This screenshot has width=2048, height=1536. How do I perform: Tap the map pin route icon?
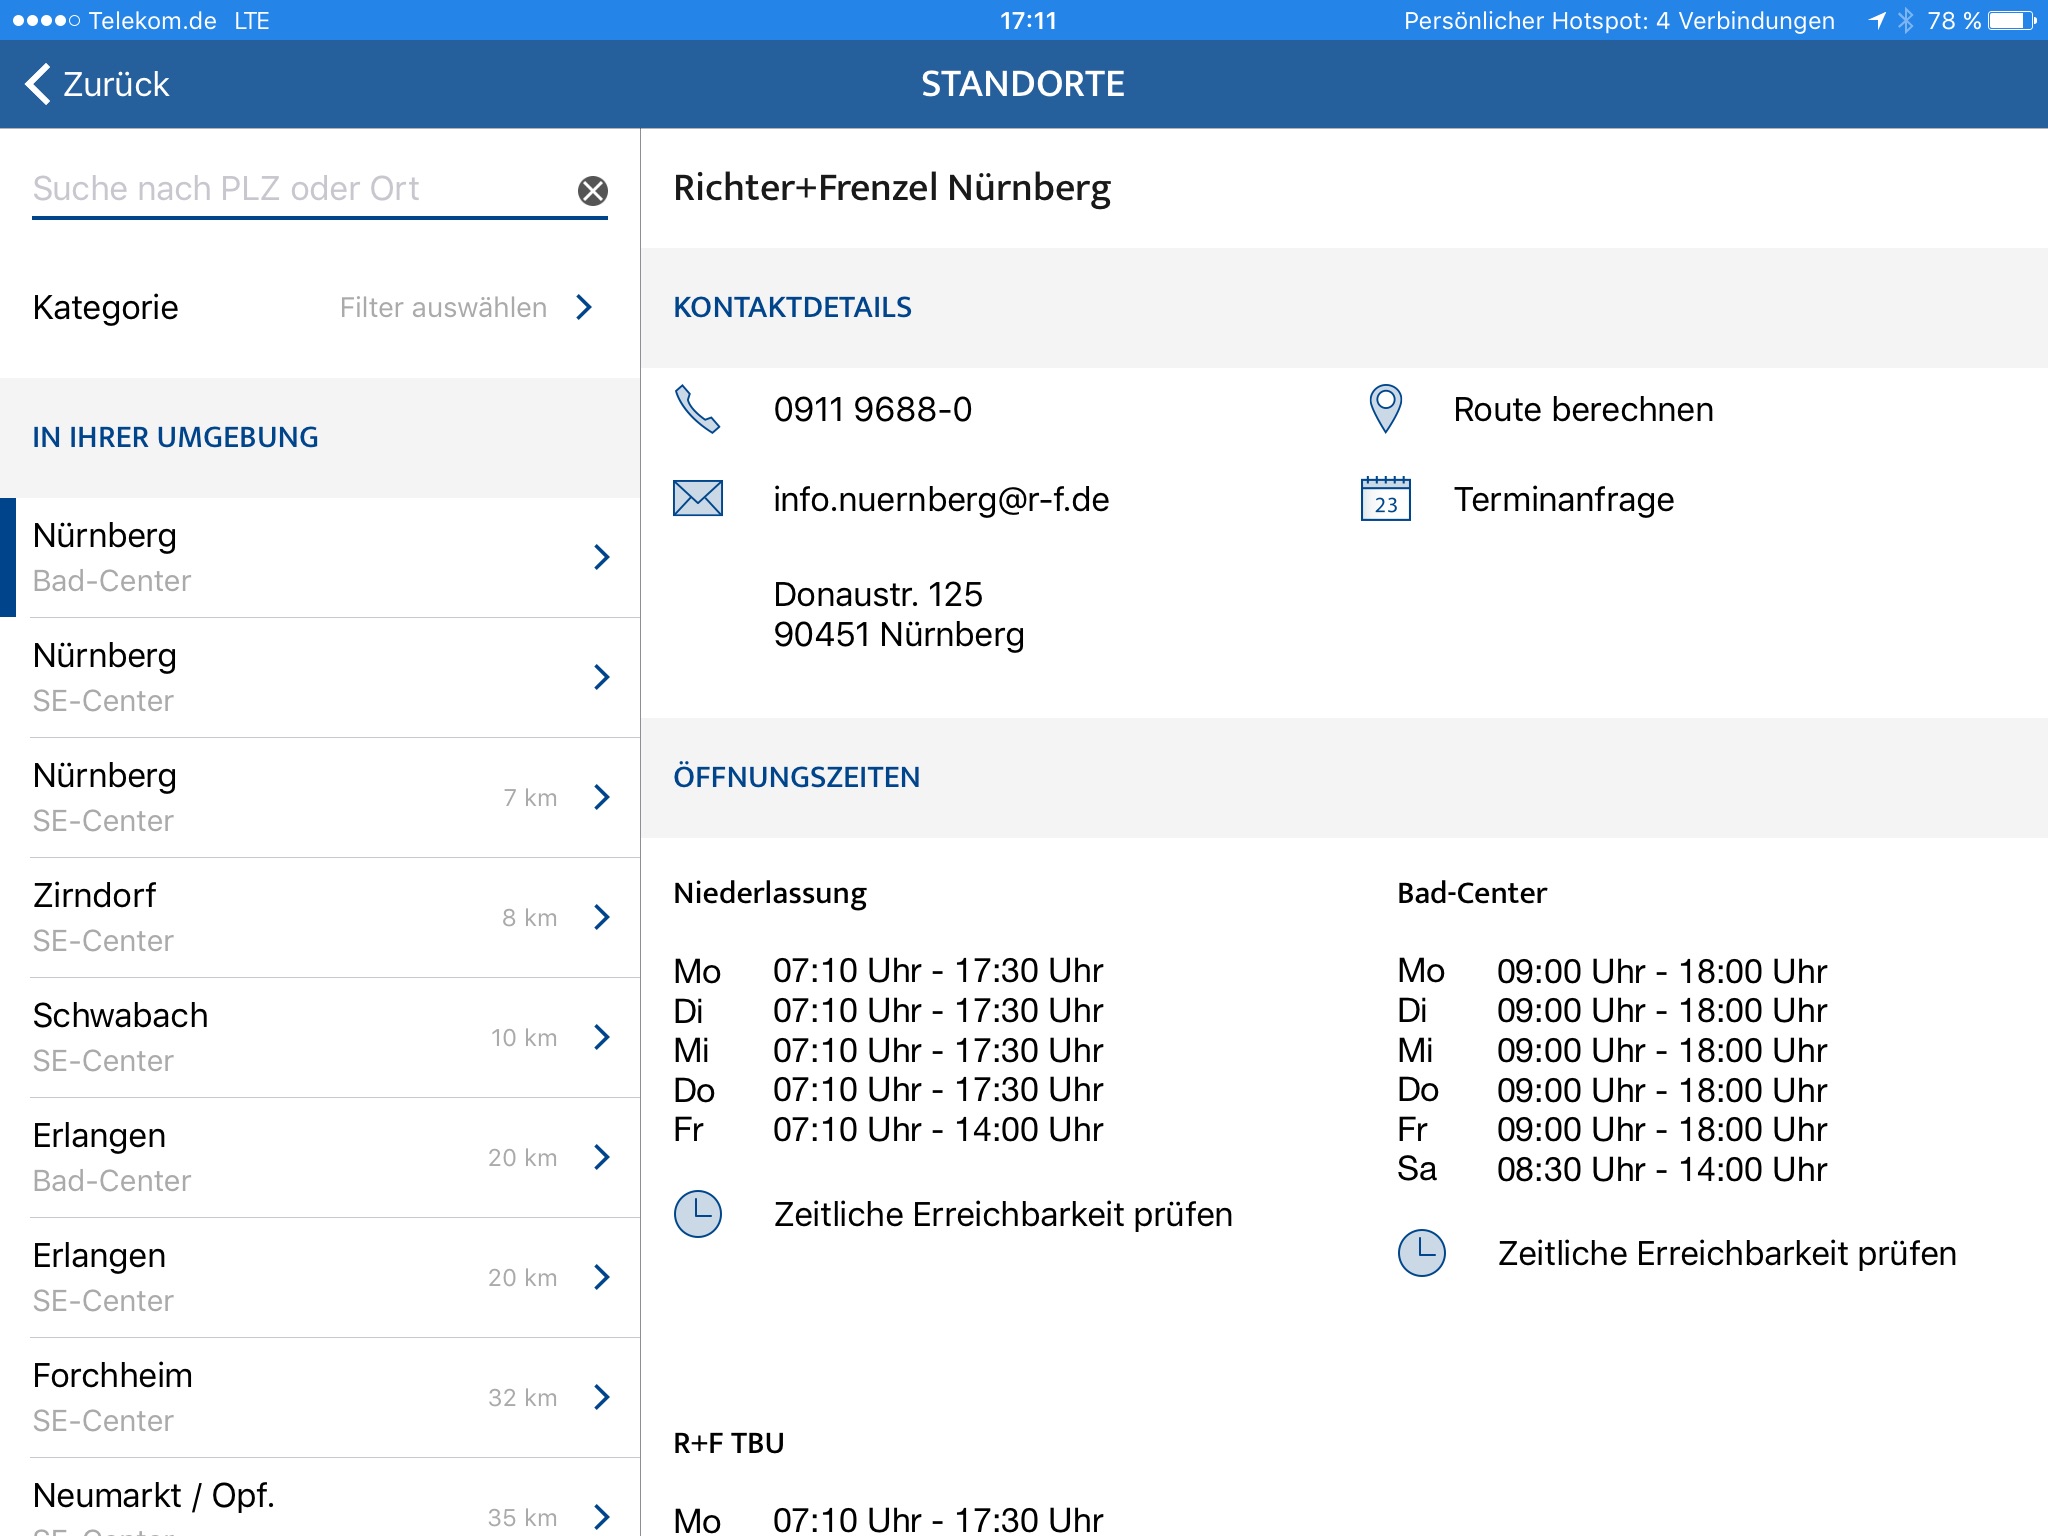(1385, 409)
